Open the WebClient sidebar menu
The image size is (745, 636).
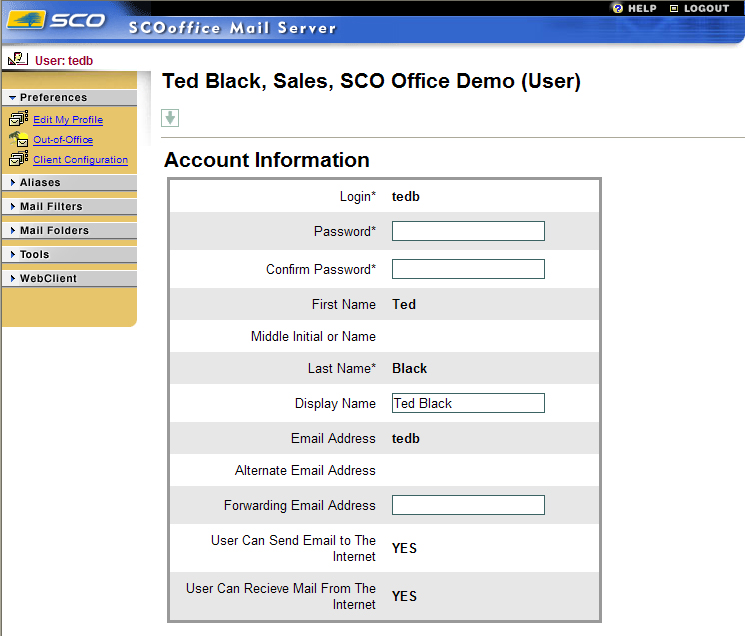[x=48, y=279]
